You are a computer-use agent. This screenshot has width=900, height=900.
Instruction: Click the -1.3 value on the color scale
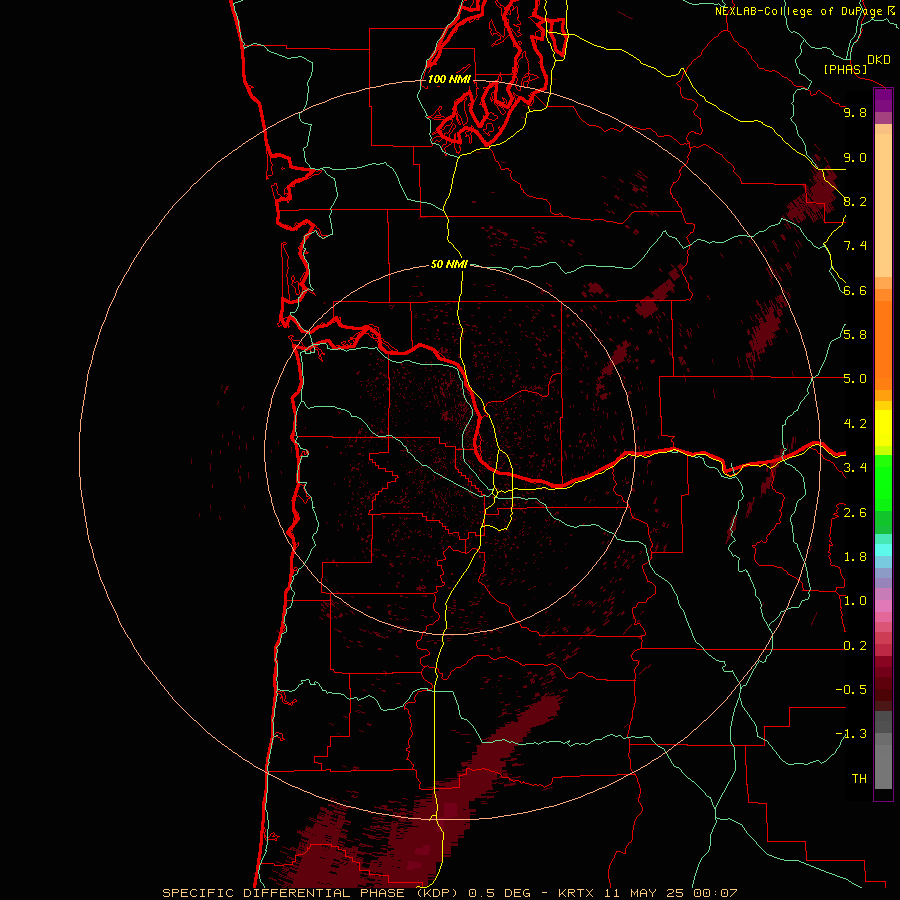851,734
